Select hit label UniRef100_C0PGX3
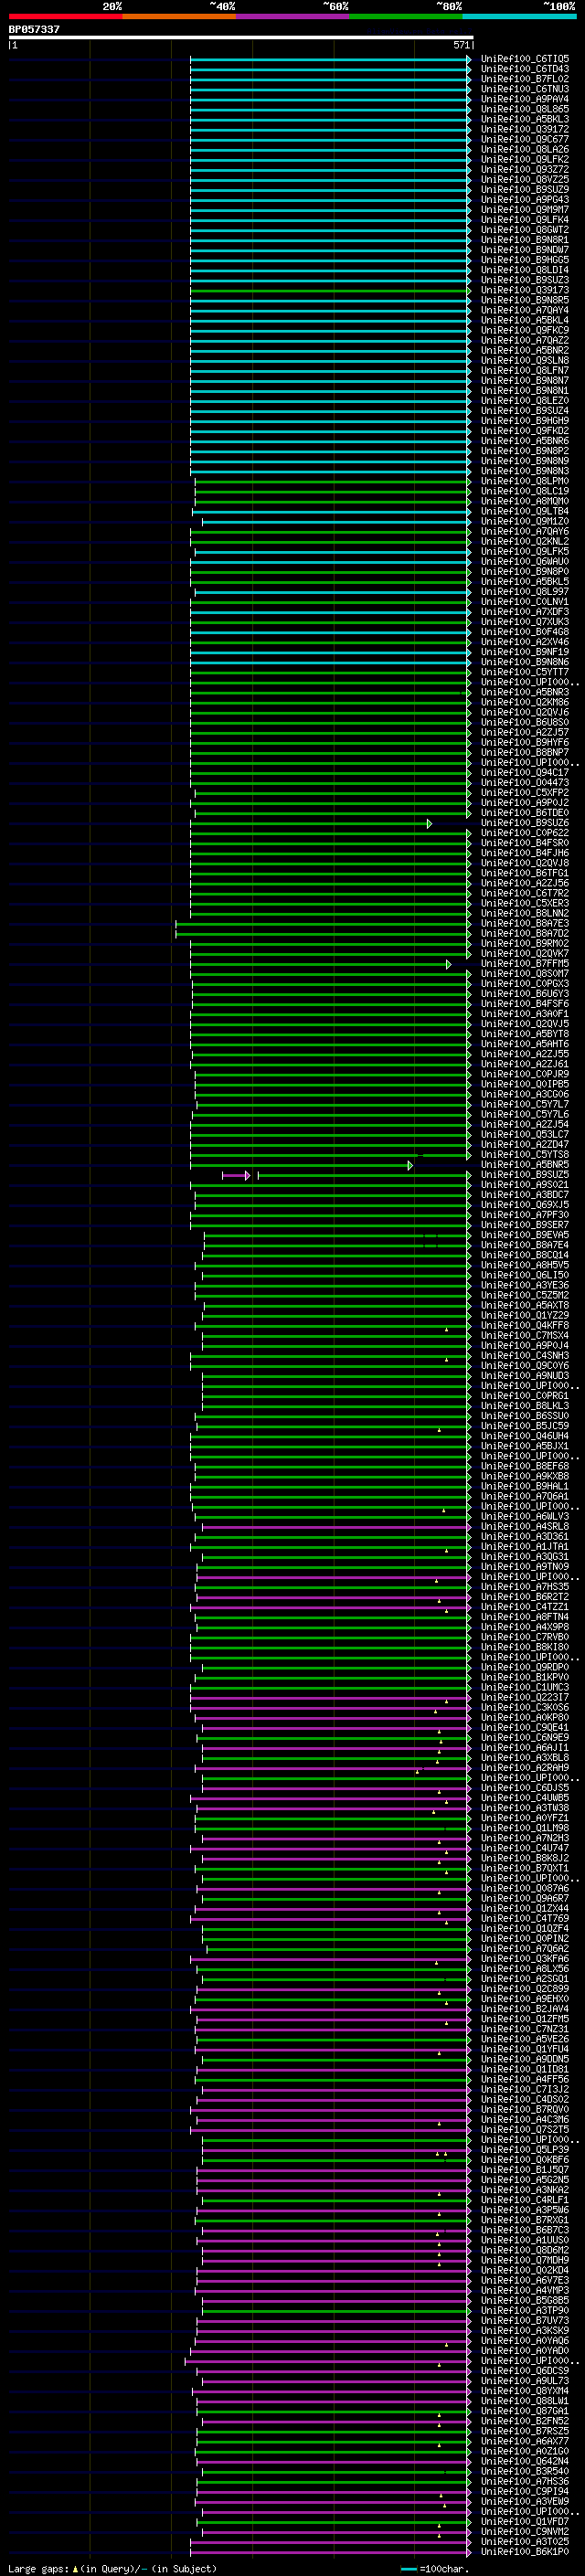The width and height of the screenshot is (585, 2576). click(525, 984)
